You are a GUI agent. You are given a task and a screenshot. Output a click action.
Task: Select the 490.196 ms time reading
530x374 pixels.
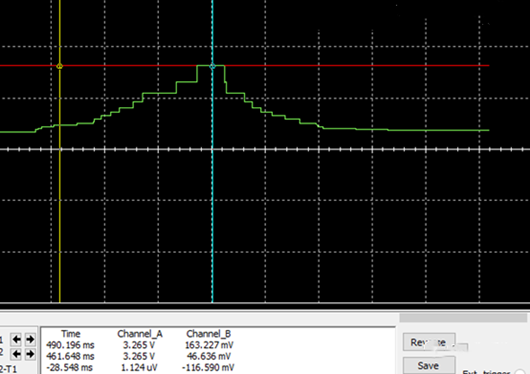coord(70,345)
